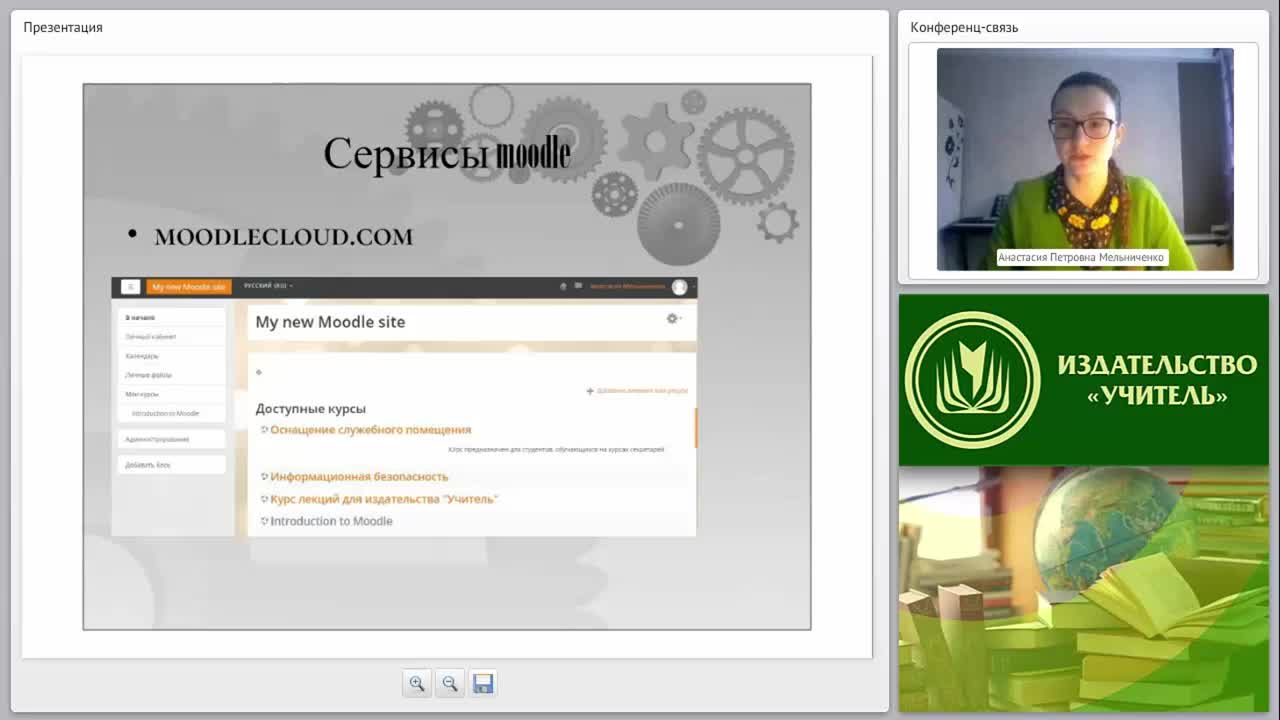
Task: Open the gear settings icon beside site title
Action: point(672,318)
